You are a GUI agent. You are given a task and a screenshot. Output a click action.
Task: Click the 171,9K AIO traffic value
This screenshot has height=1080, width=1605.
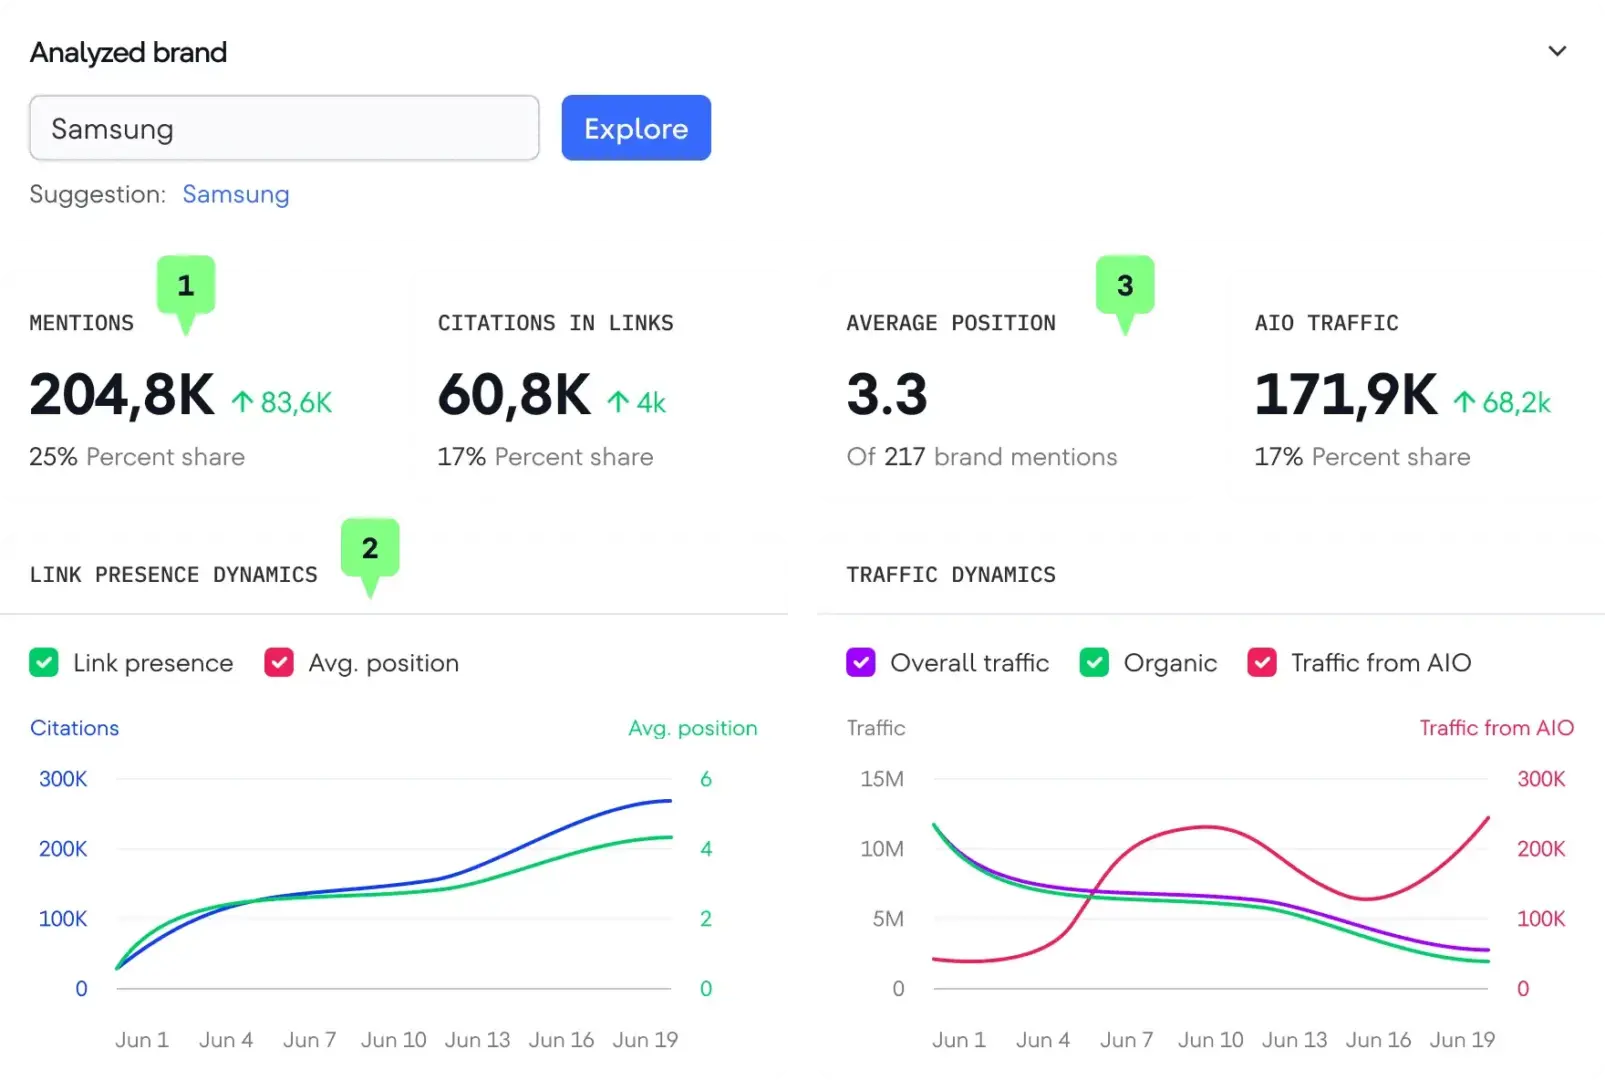point(1346,395)
